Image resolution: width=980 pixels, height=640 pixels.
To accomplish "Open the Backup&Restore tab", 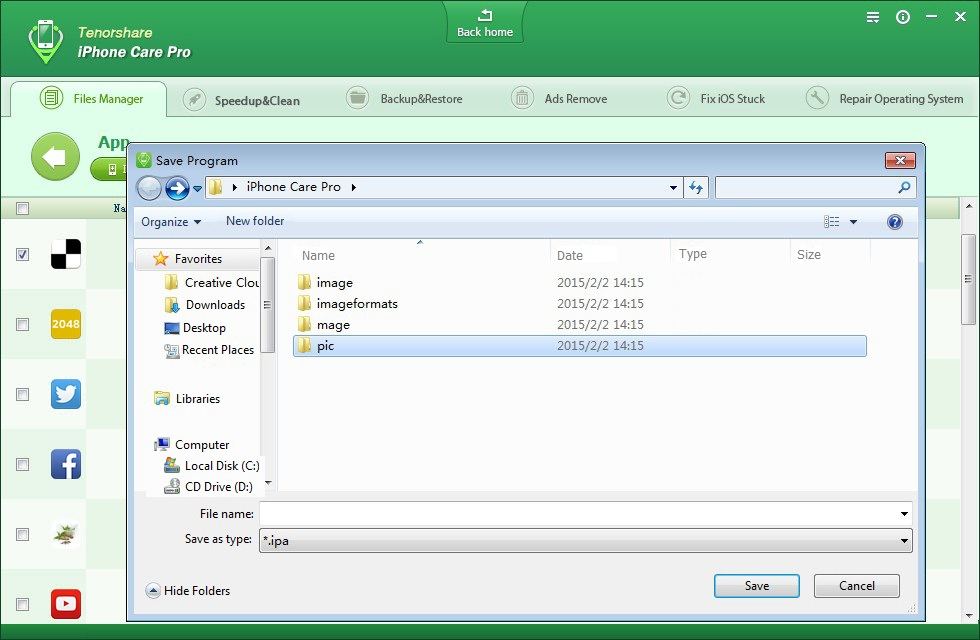I will click(x=404, y=99).
